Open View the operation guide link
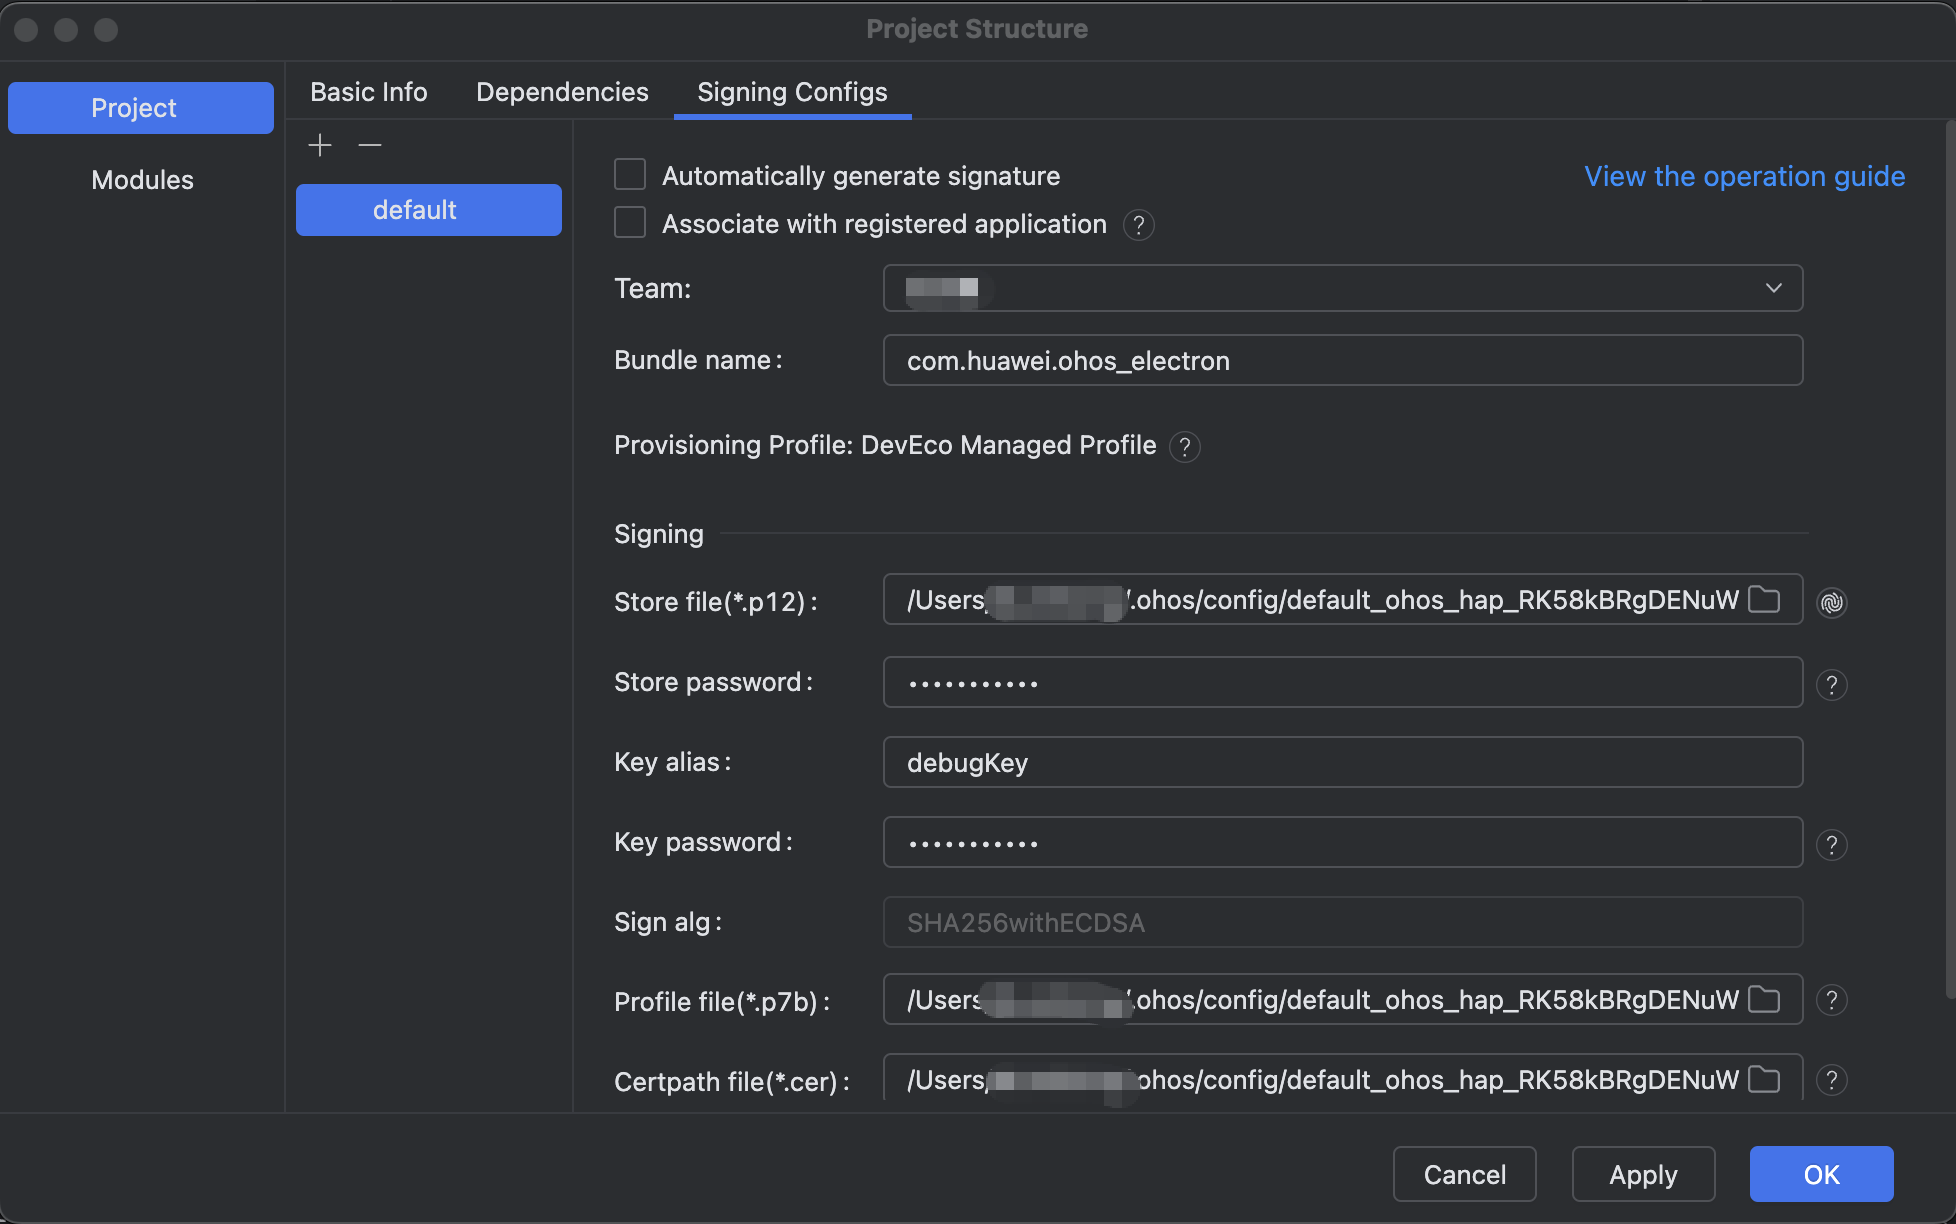Viewport: 1956px width, 1224px height. point(1744,176)
